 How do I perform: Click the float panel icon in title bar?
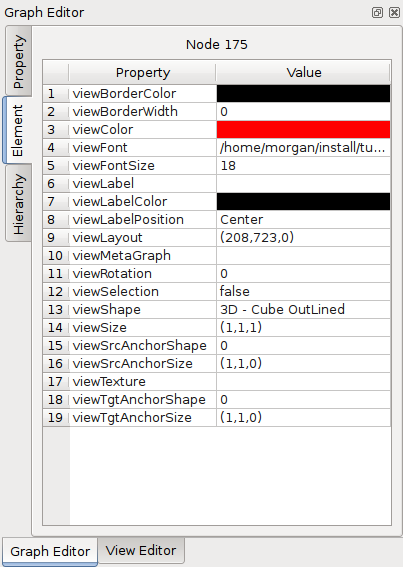pos(377,12)
